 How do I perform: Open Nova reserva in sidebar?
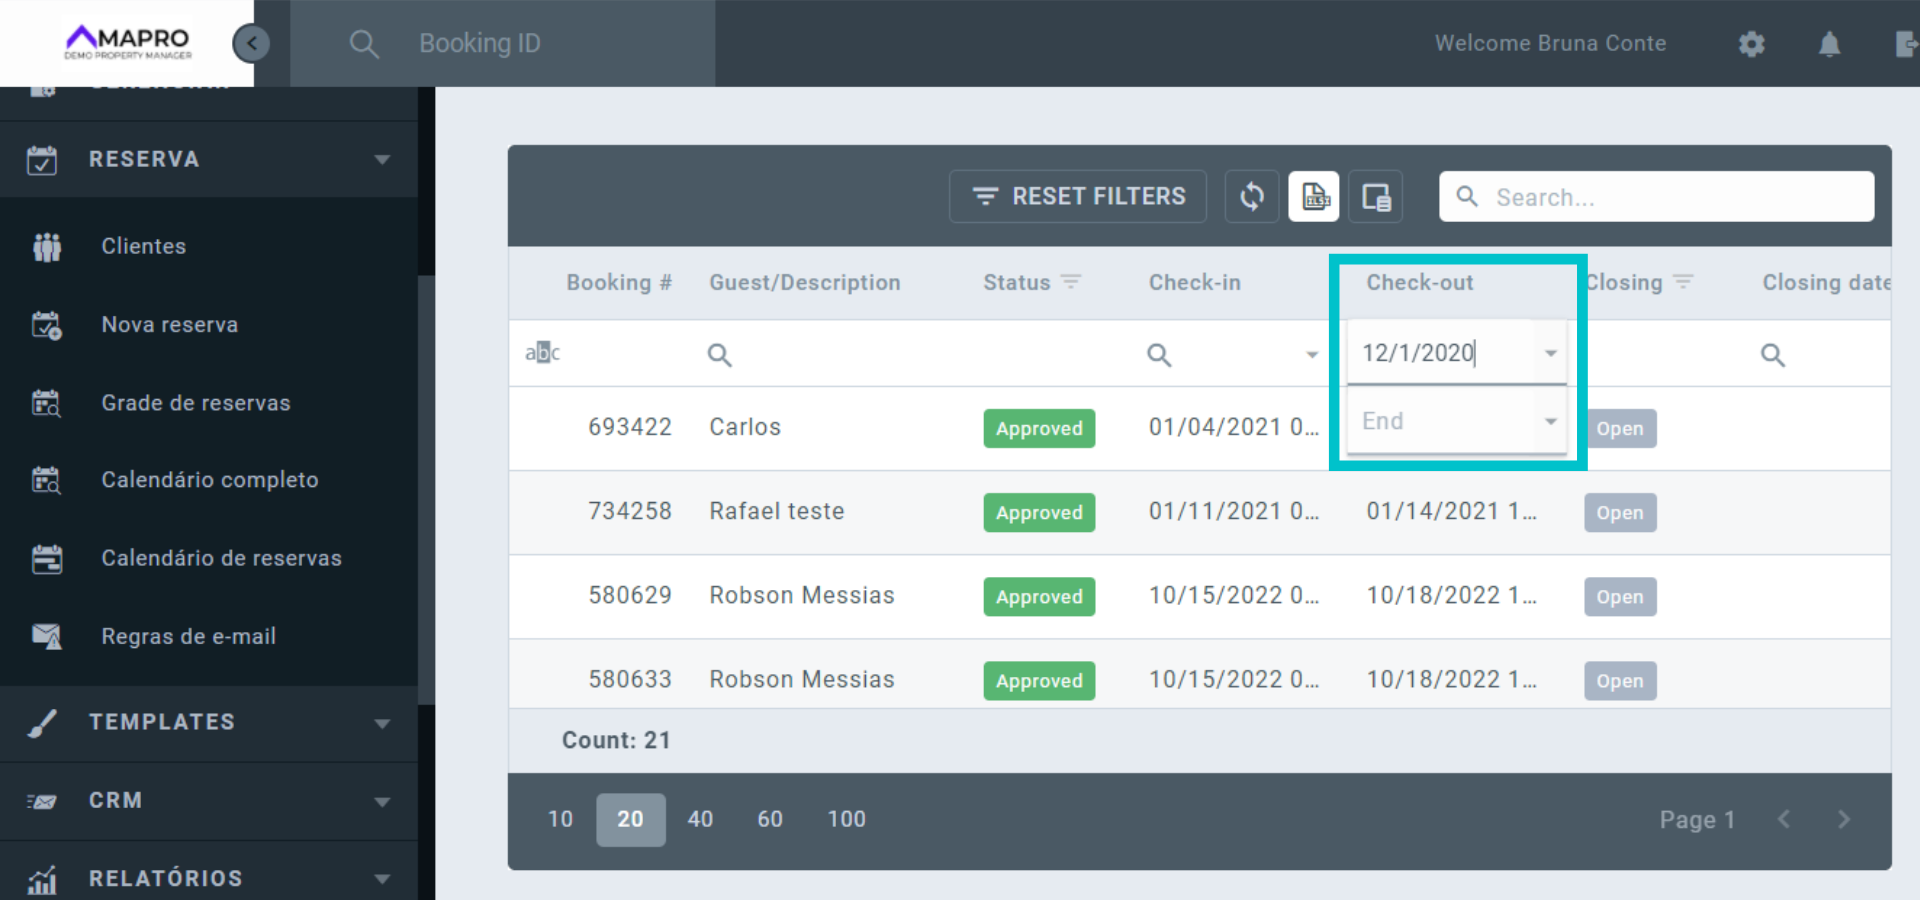(x=169, y=325)
